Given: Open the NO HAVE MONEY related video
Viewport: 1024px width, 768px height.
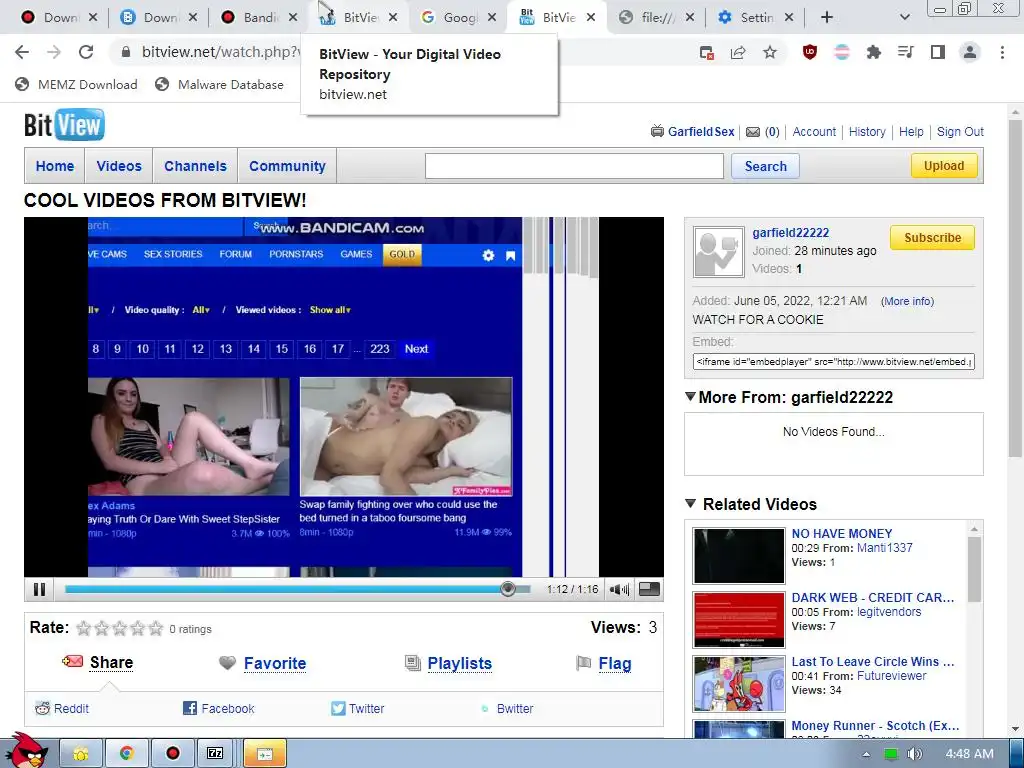Looking at the screenshot, I should (841, 534).
